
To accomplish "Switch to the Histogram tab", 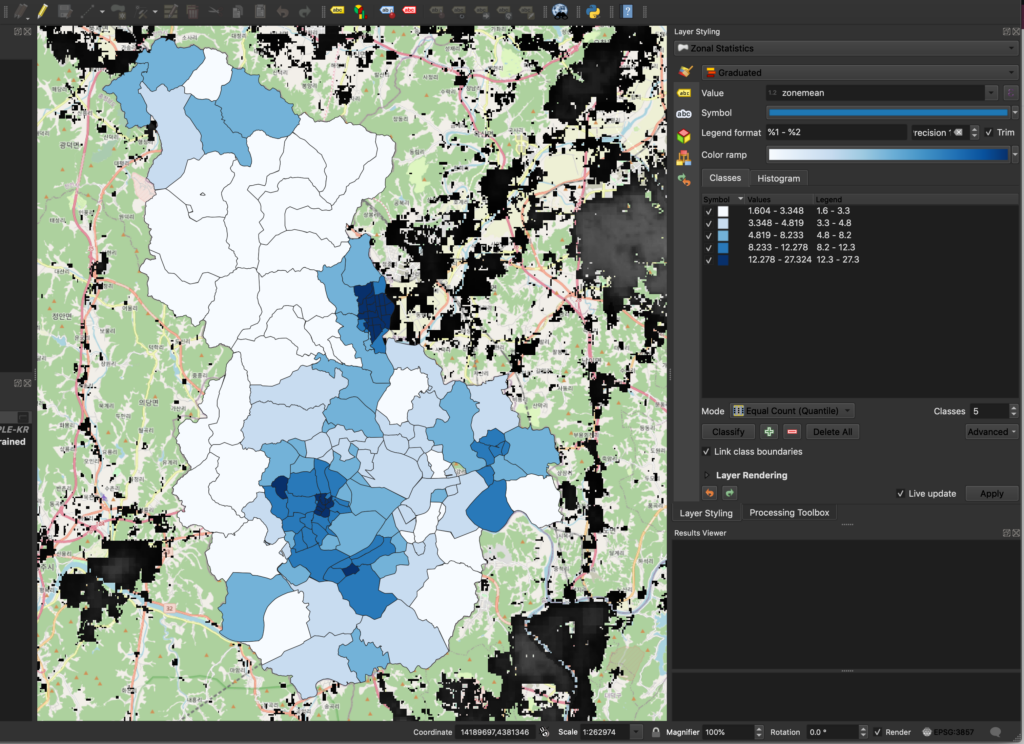I will coord(779,178).
